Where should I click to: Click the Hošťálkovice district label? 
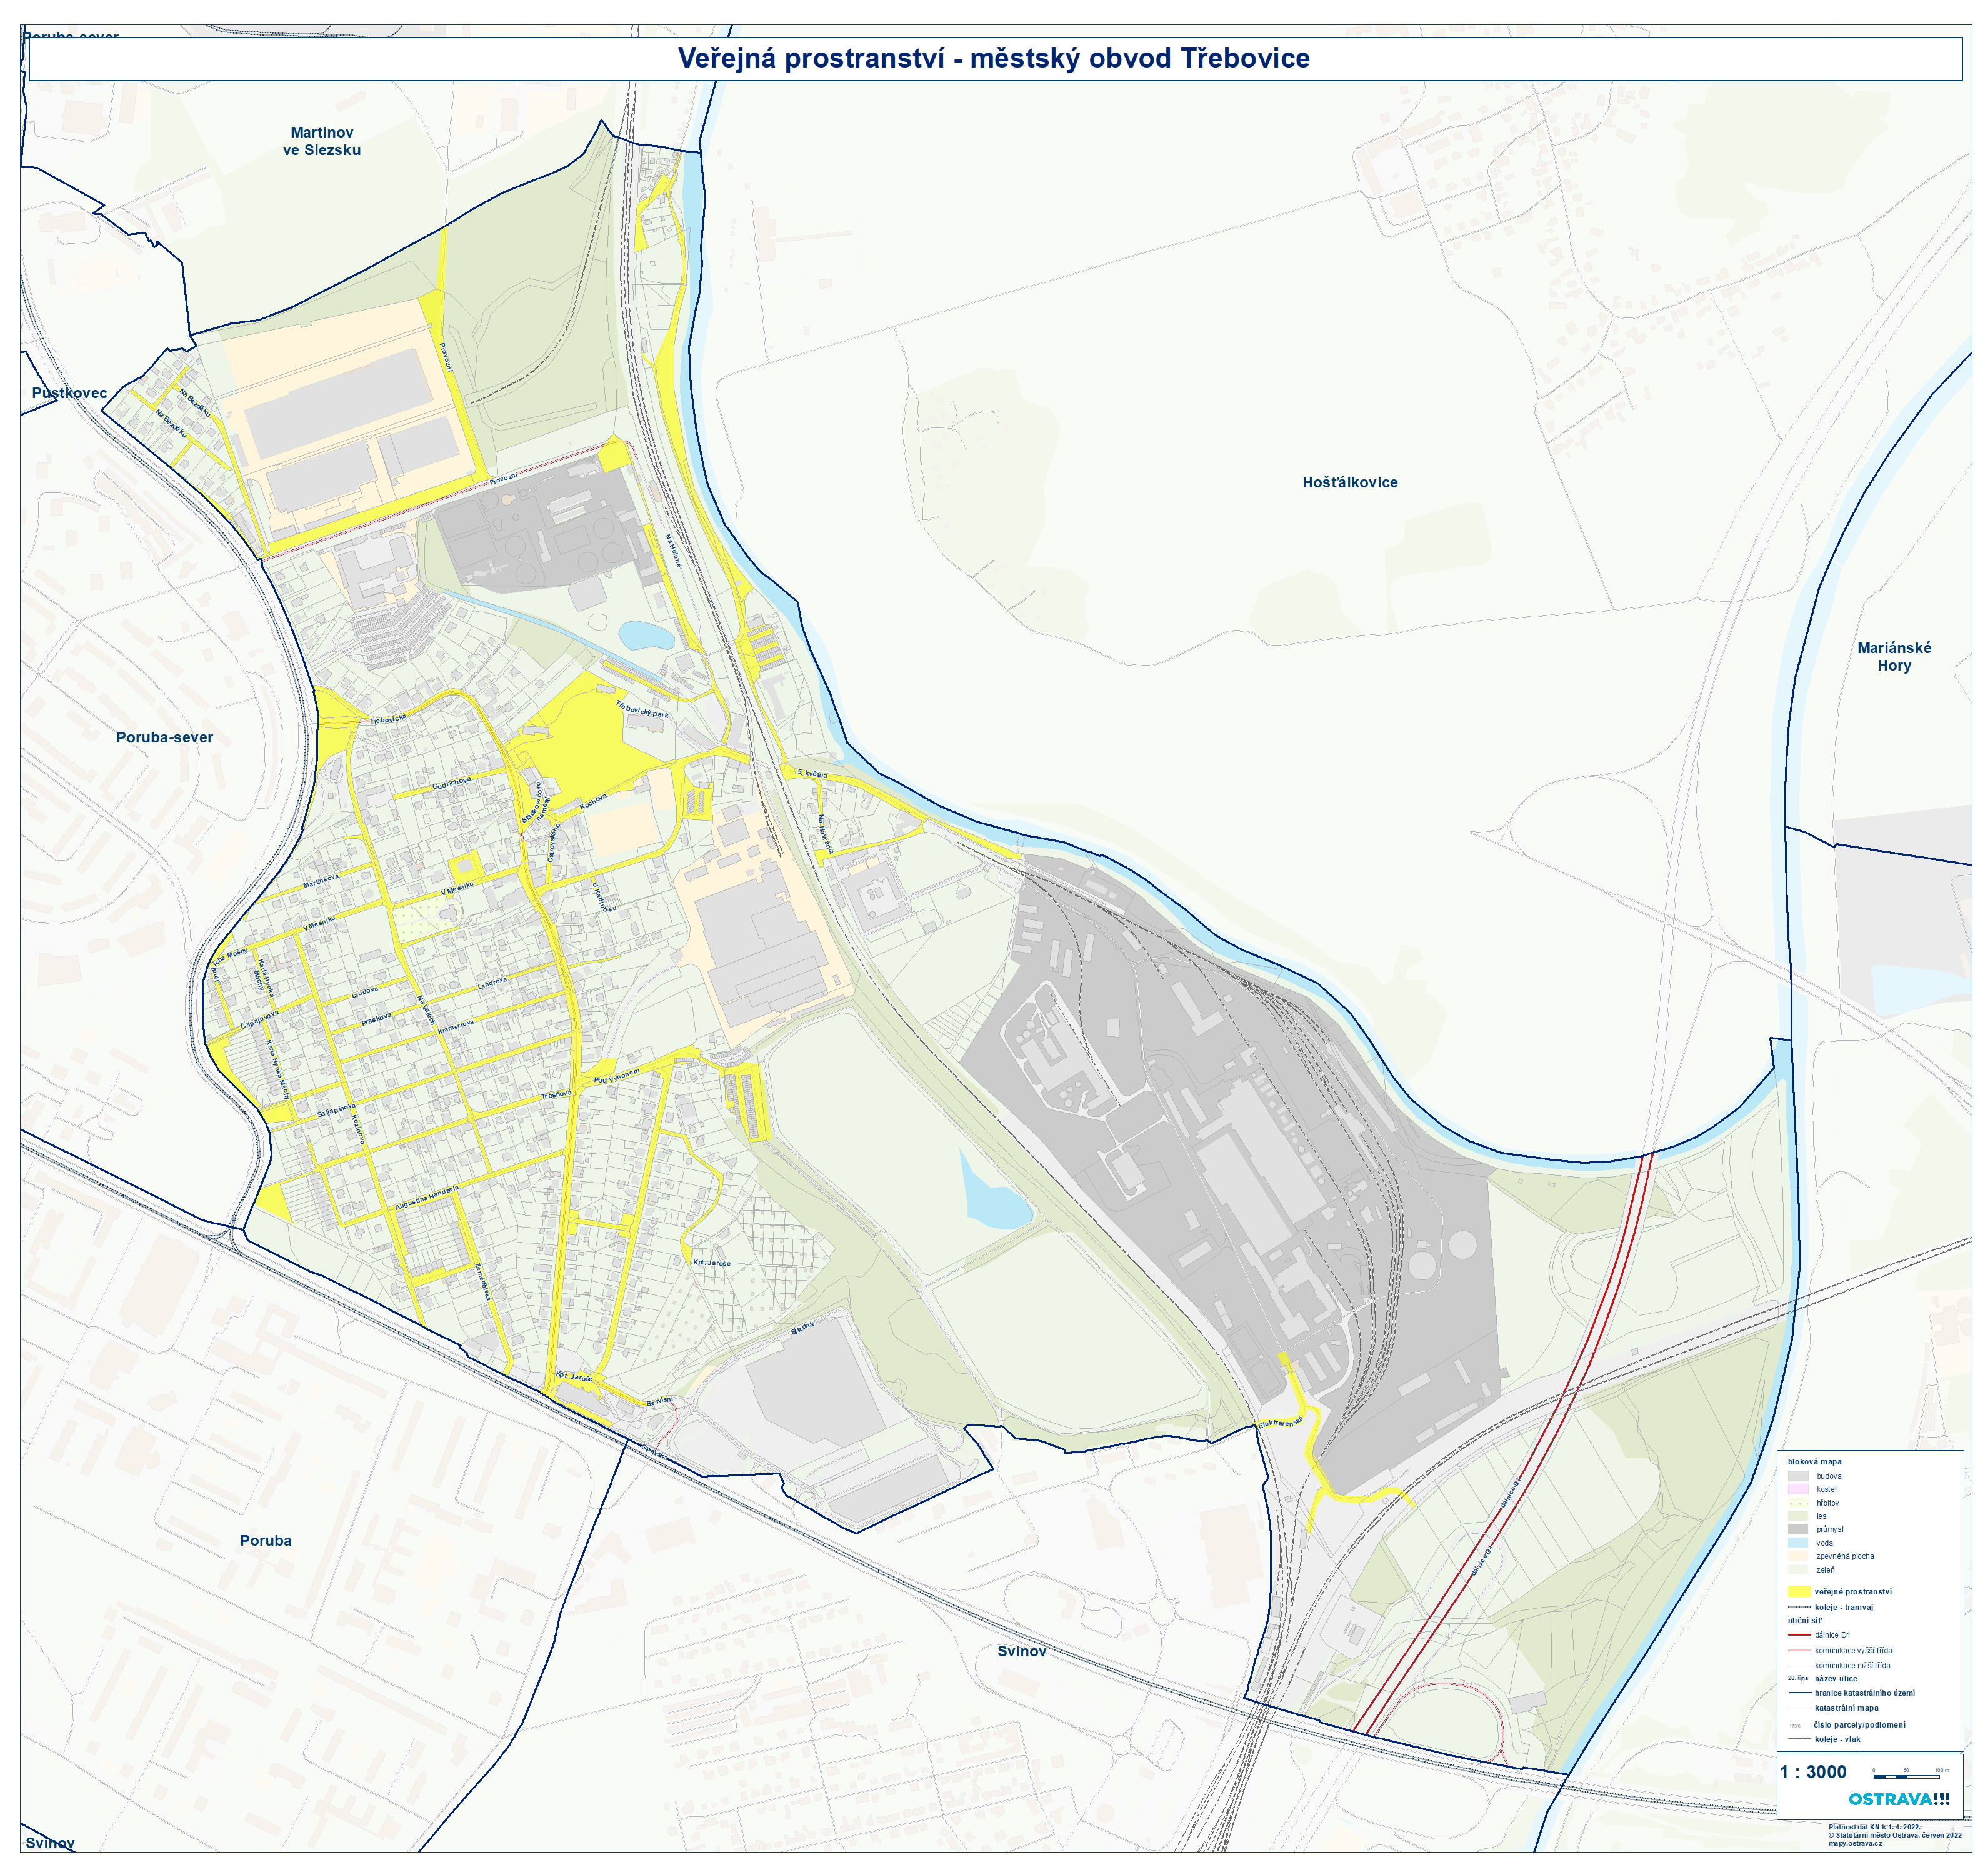[1349, 482]
